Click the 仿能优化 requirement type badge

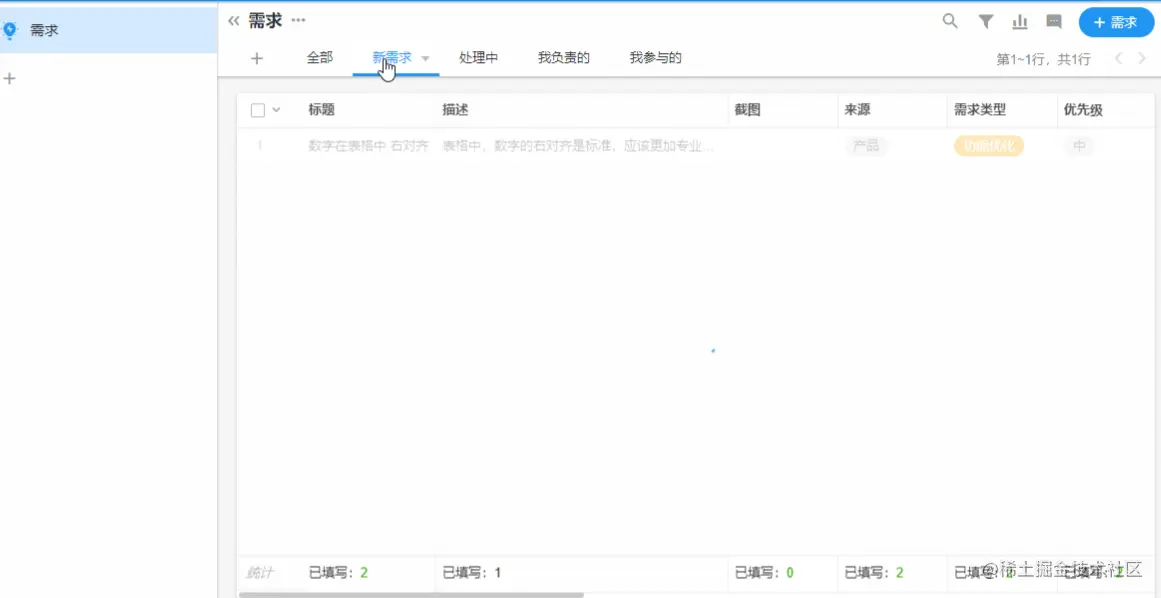(988, 145)
